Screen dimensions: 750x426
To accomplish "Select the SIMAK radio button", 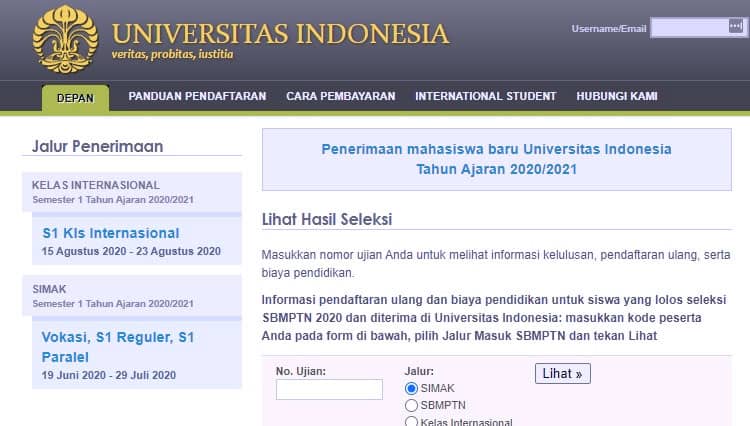I will coord(411,388).
